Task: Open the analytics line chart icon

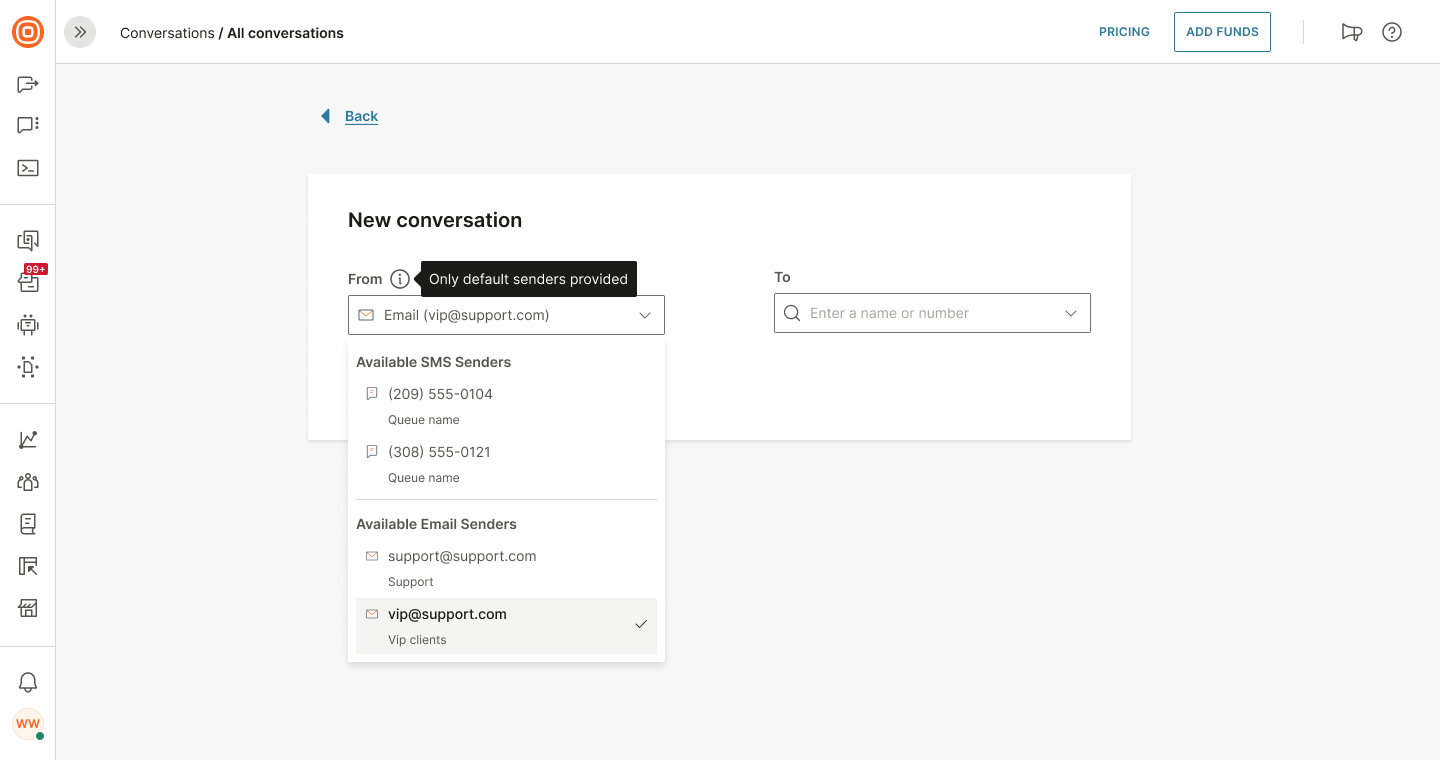Action: 28,440
